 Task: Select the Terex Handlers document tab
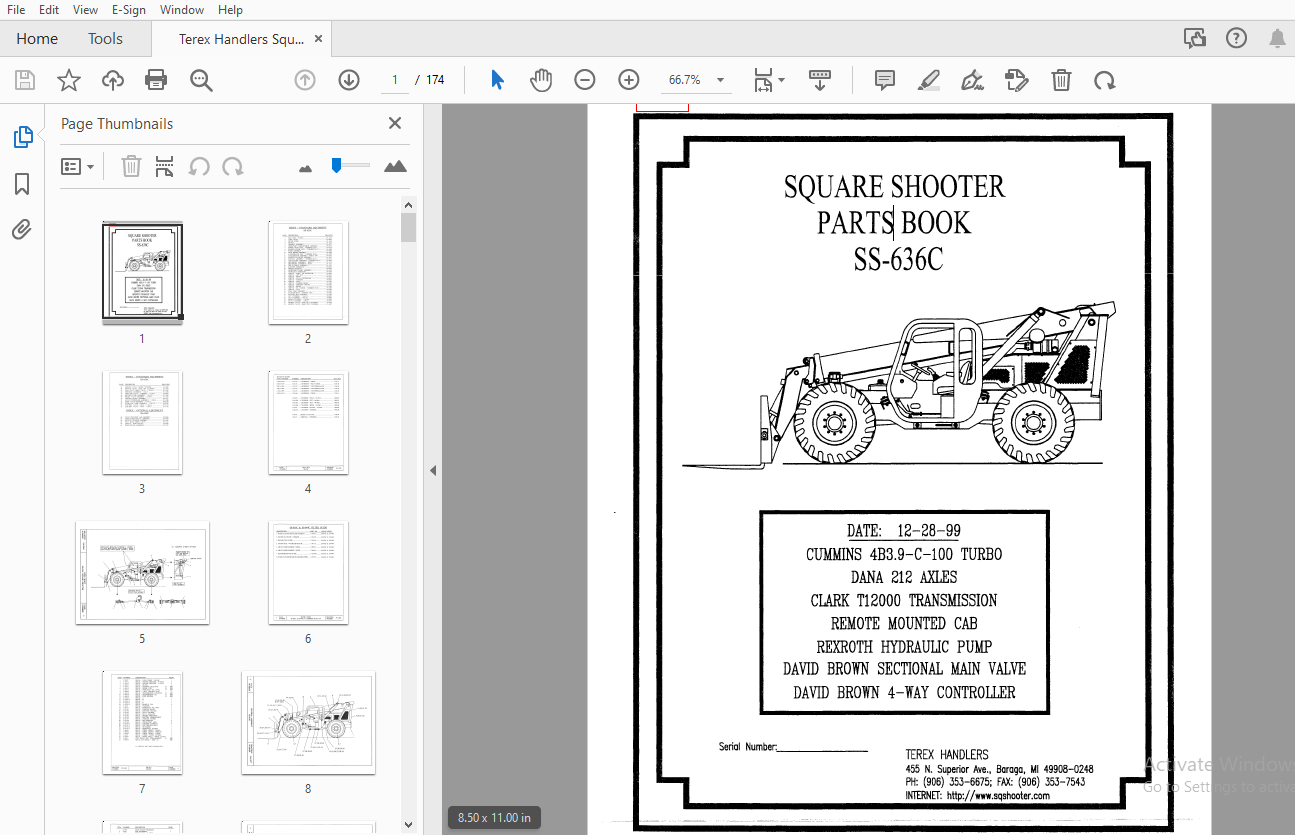(x=240, y=39)
